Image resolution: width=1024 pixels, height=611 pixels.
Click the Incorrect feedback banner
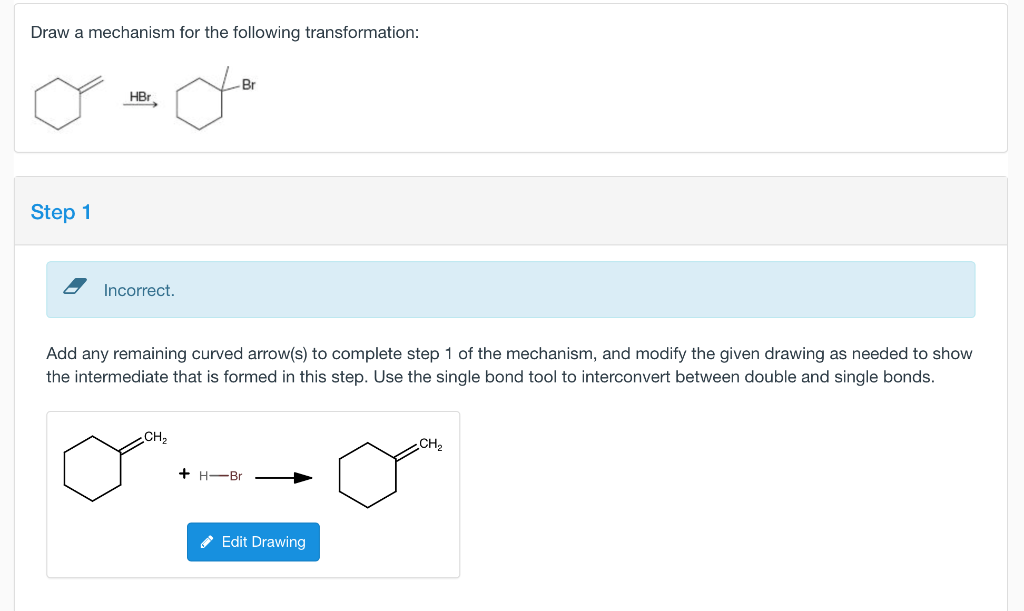[510, 290]
